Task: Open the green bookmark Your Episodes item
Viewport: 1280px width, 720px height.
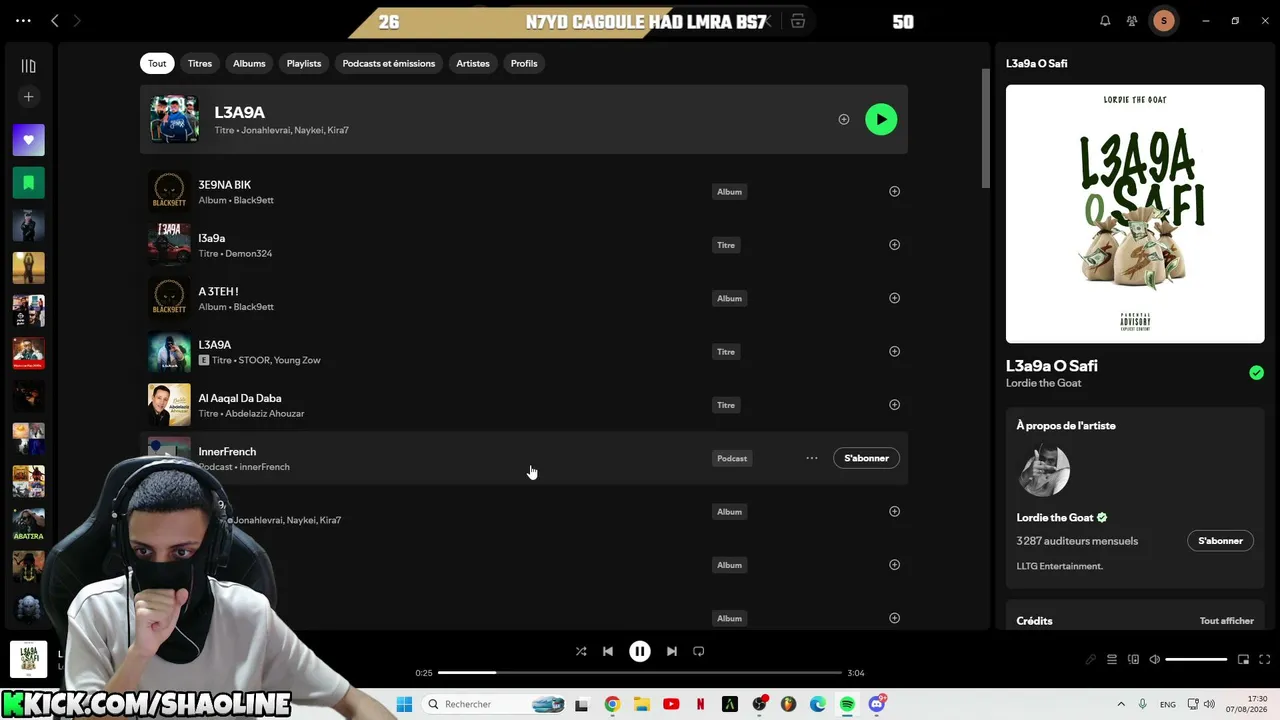Action: (28, 183)
